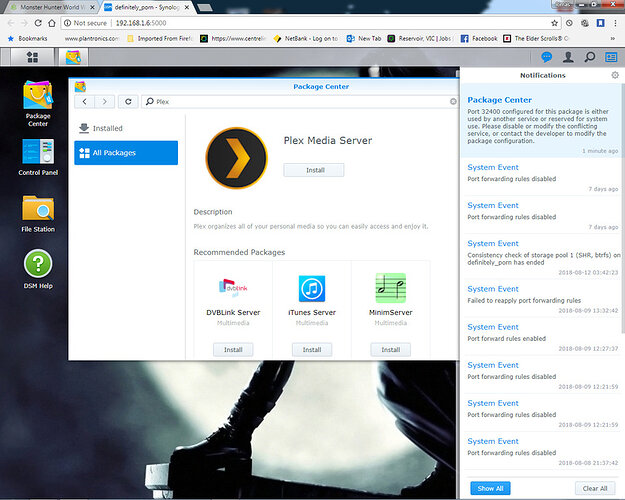Refresh the Package Center list
This screenshot has width=625, height=500.
tap(128, 102)
